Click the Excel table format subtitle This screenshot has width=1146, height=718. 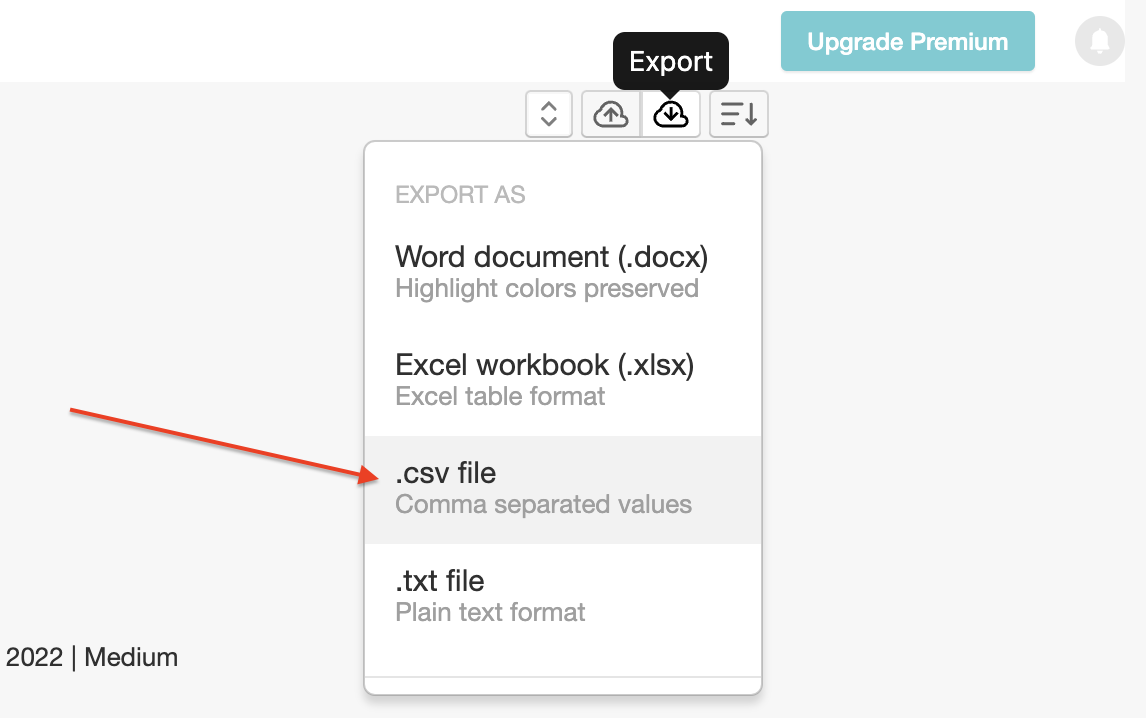pyautogui.click(x=500, y=396)
